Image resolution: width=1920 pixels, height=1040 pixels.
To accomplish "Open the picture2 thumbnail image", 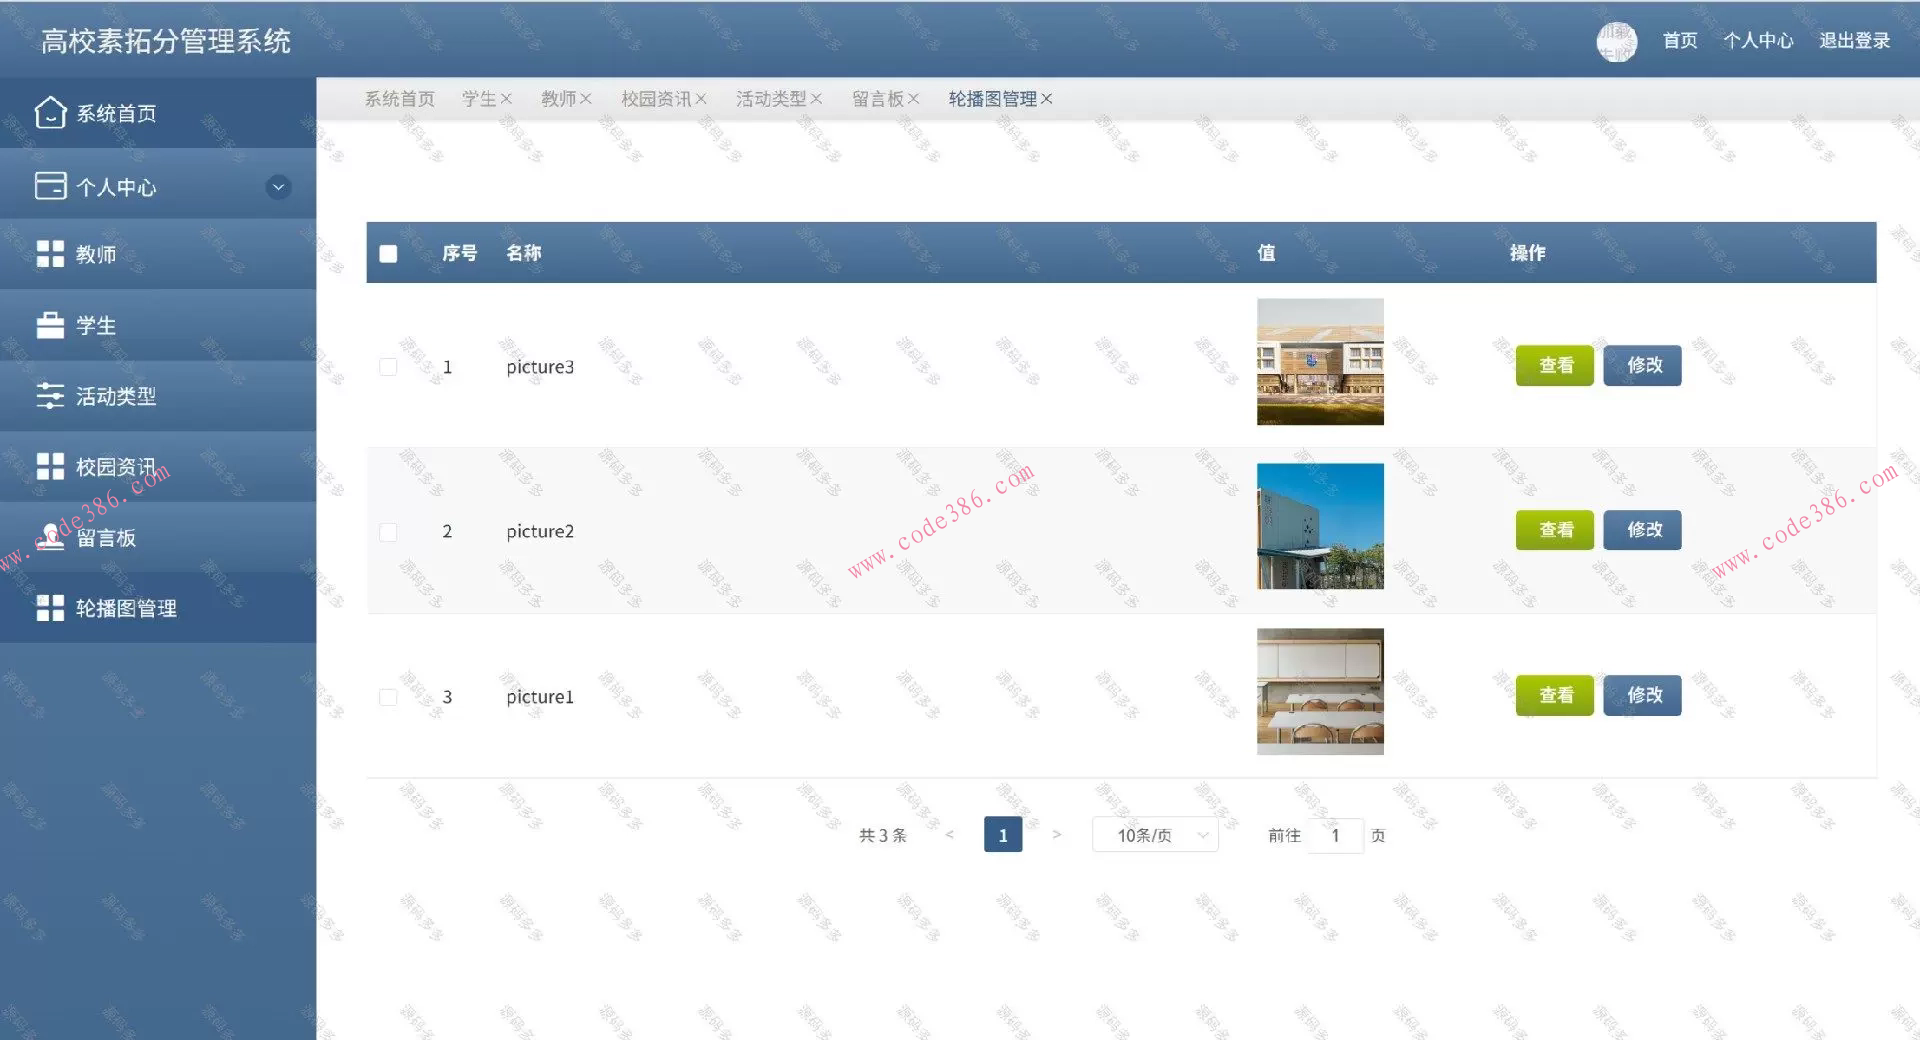I will pyautogui.click(x=1320, y=526).
